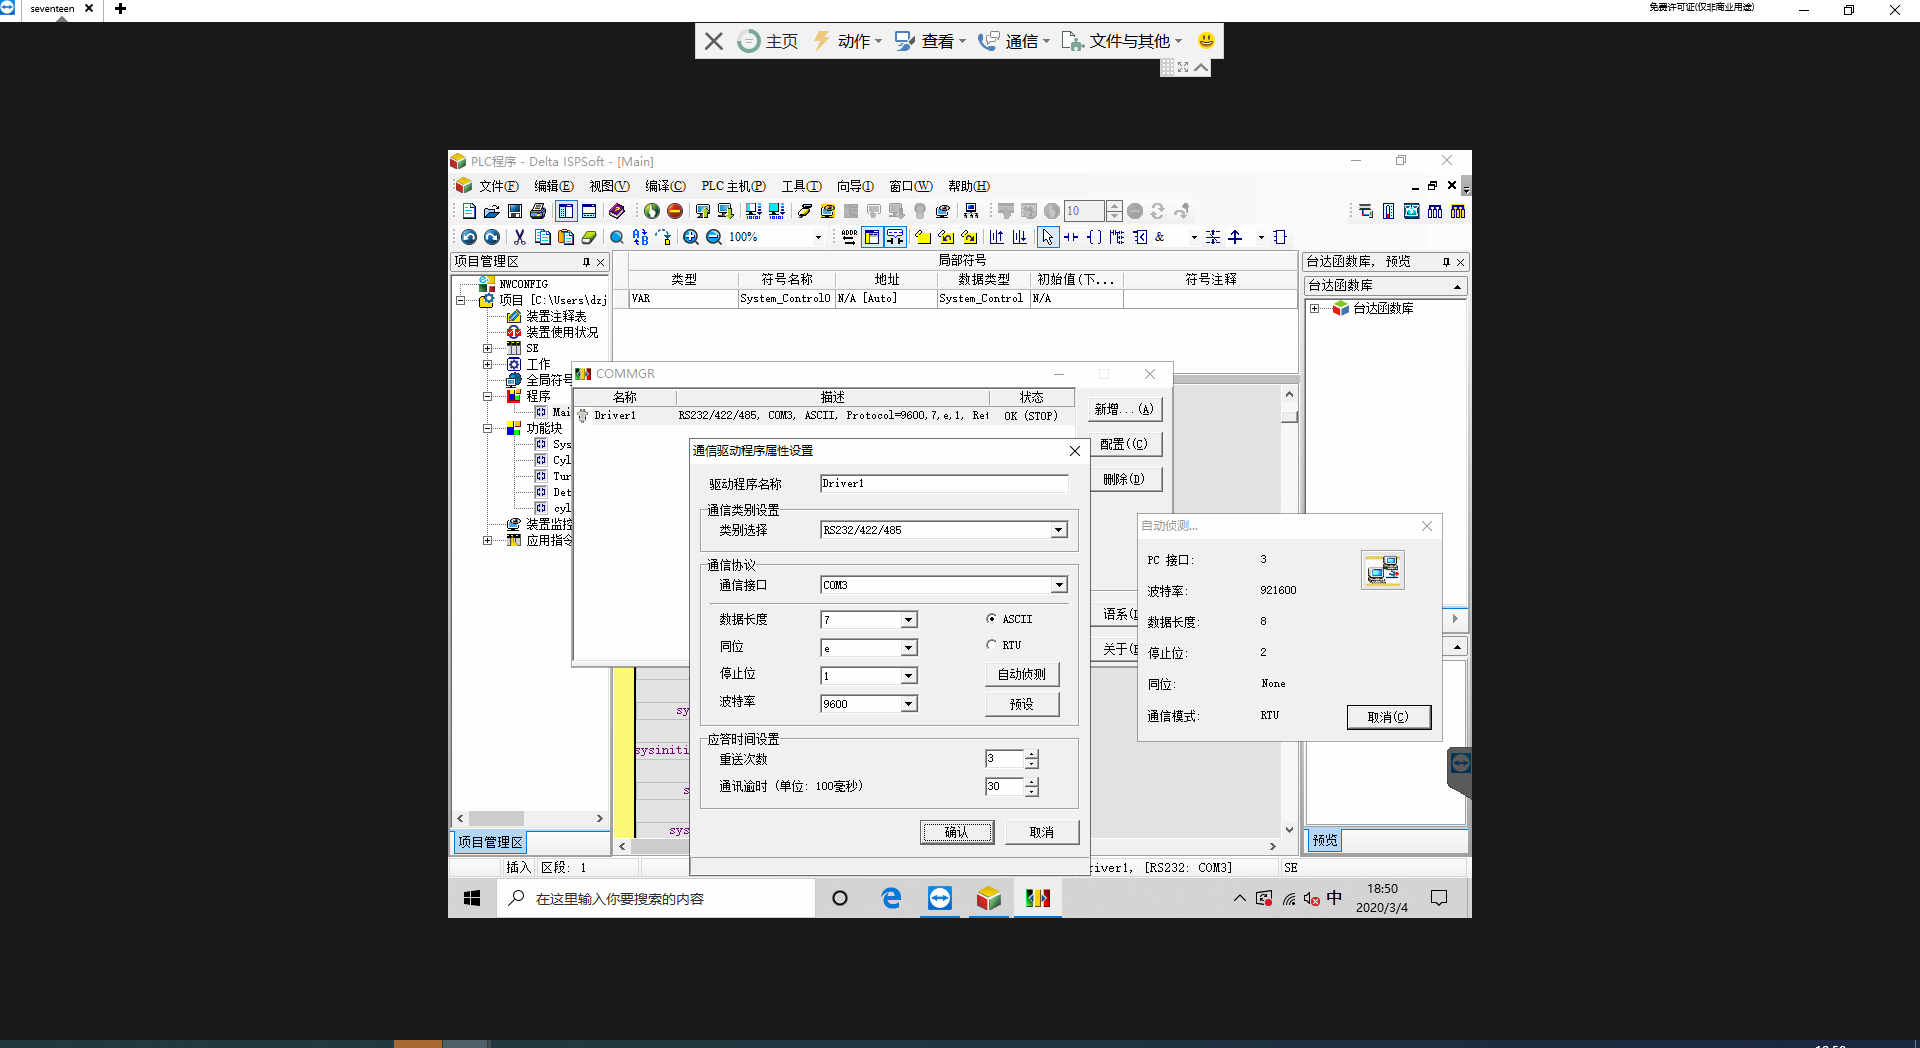
Task: Click the ladder contact insertion icon
Action: pyautogui.click(x=1071, y=237)
